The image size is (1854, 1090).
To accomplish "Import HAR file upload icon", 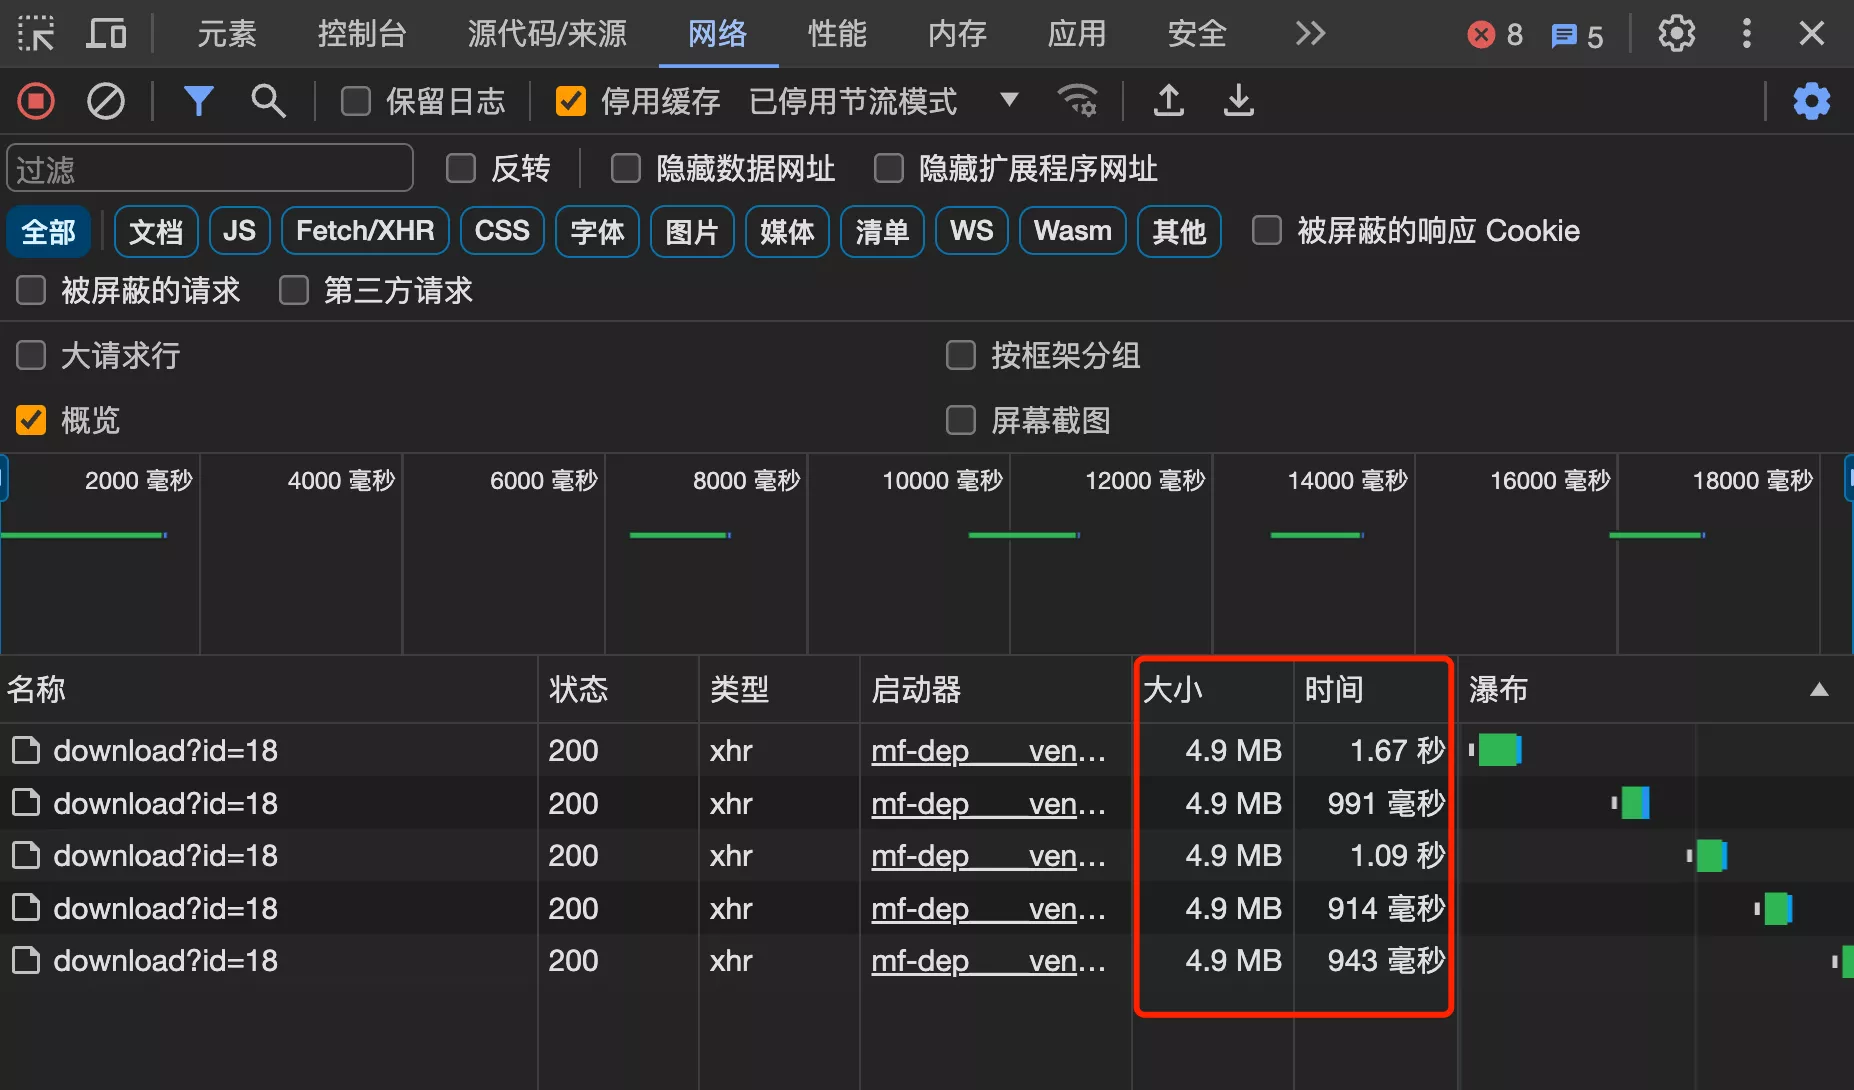I will [1168, 100].
